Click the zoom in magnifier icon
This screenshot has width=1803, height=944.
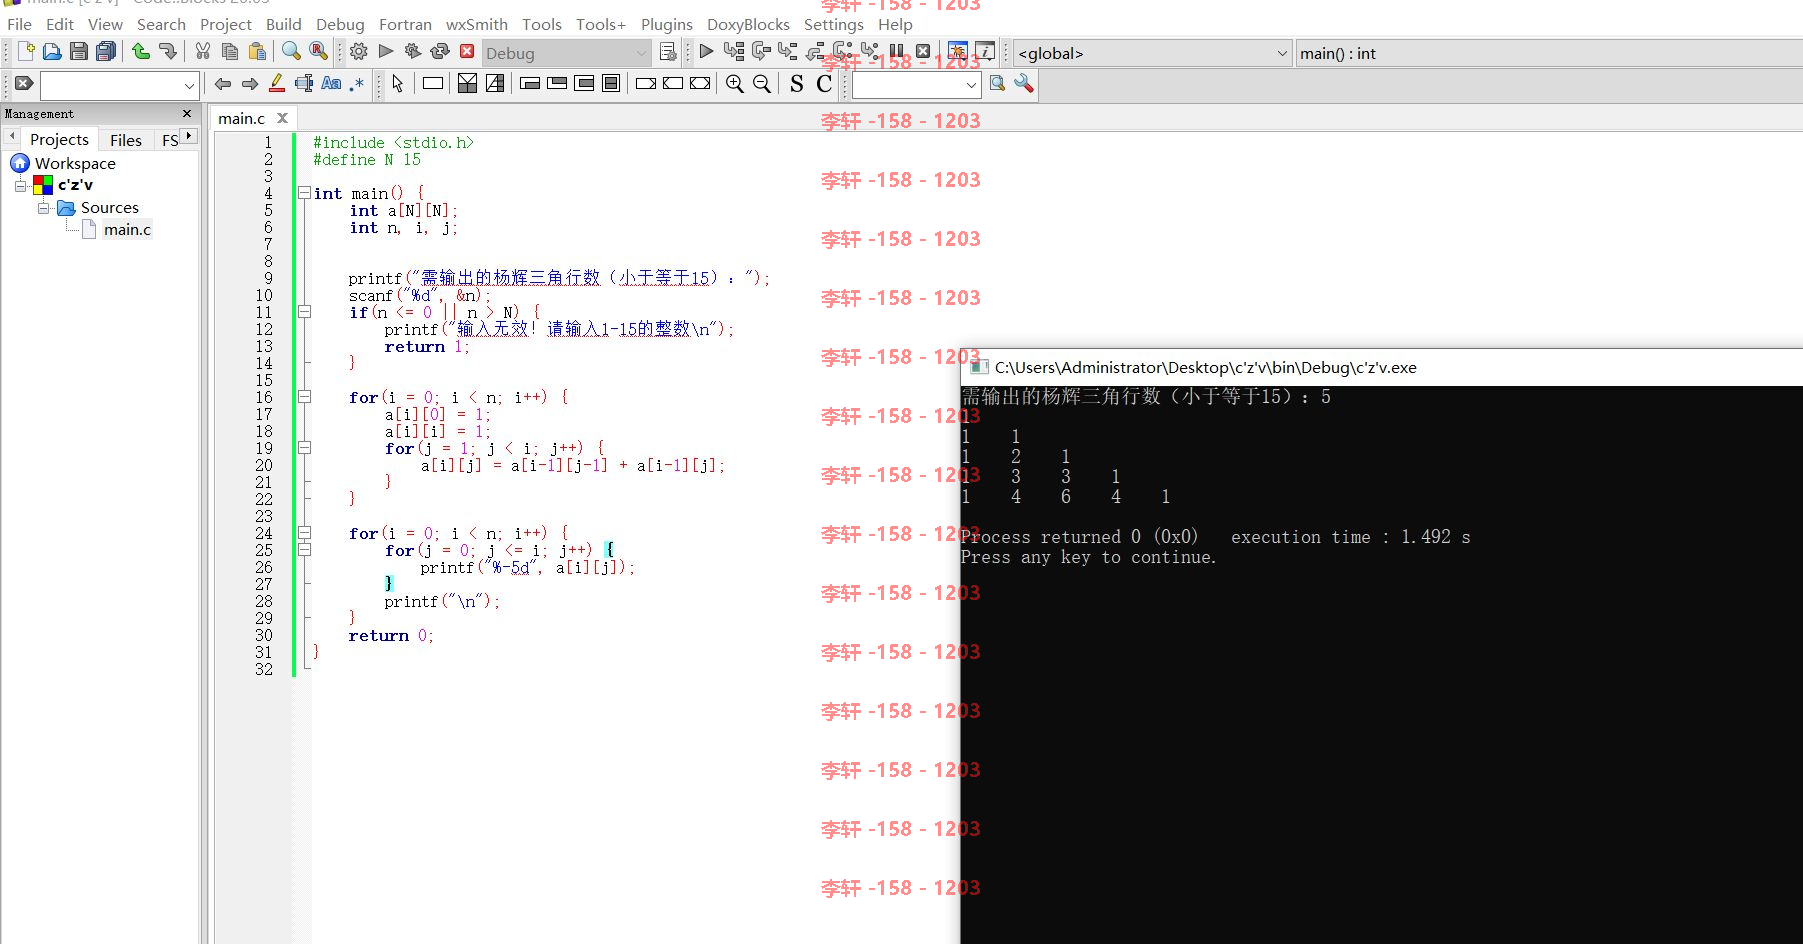[735, 84]
